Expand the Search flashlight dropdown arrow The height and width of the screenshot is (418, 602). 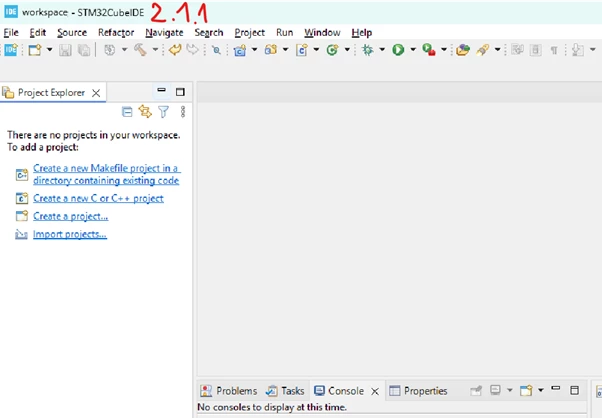tap(498, 50)
